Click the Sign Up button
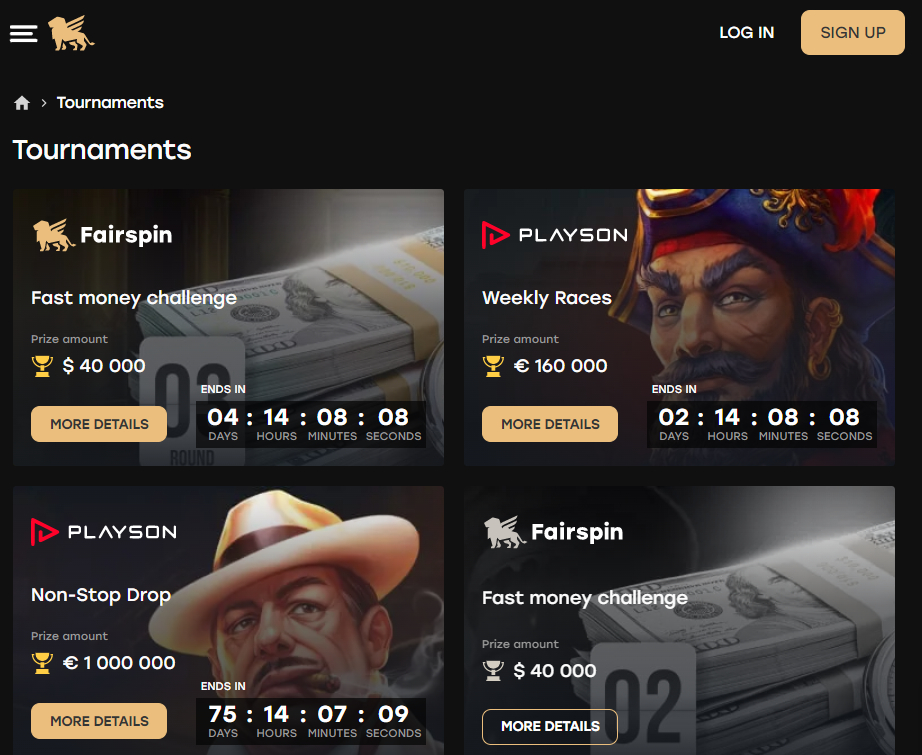The image size is (922, 755). pyautogui.click(x=853, y=32)
